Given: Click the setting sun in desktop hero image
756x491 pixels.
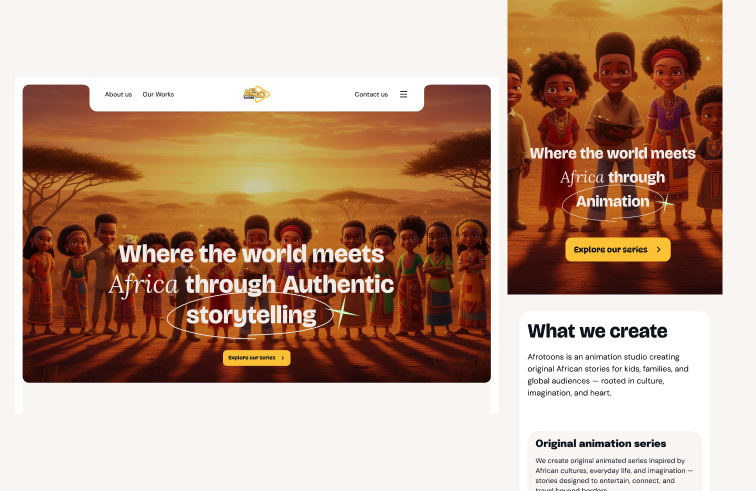Looking at the screenshot, I should 256,186.
